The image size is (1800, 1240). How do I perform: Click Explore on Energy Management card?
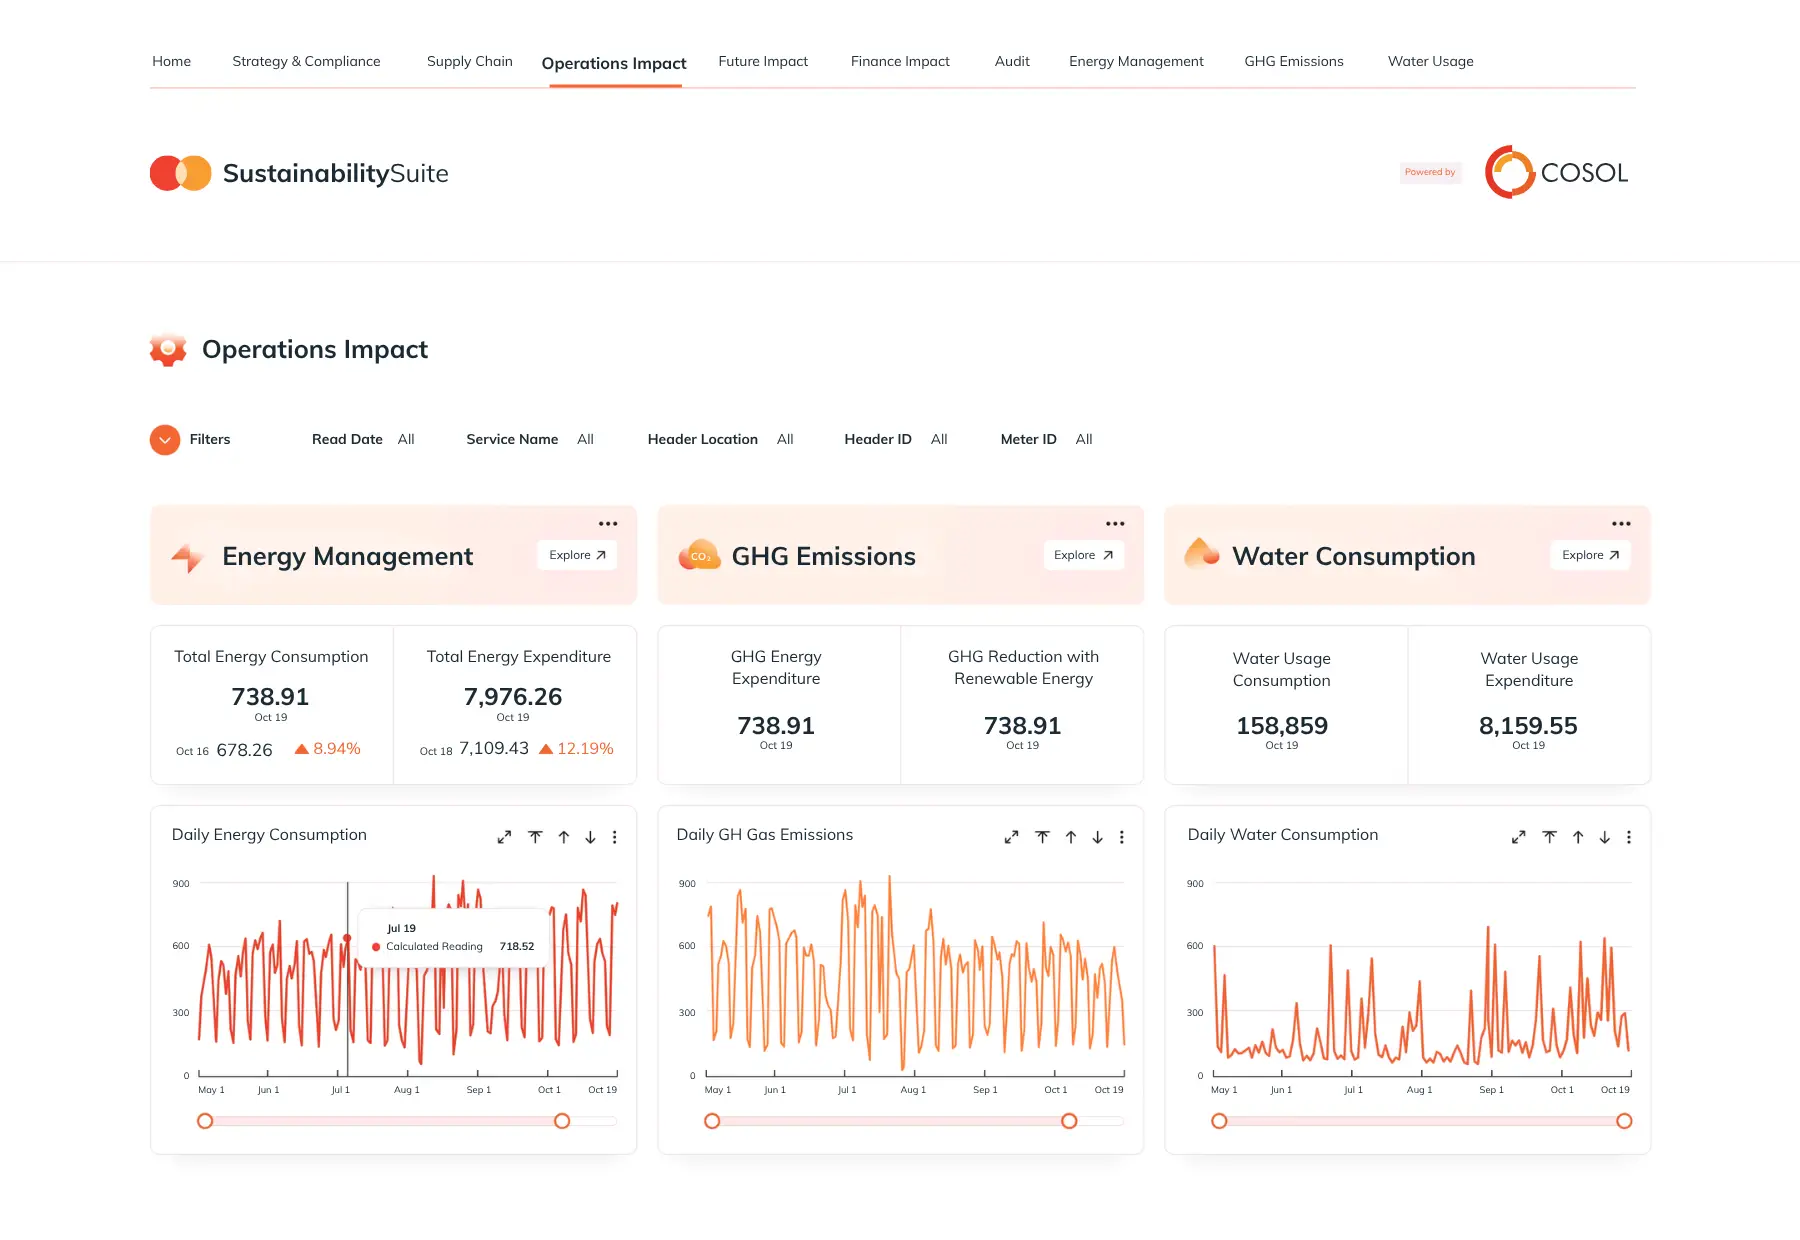coord(577,555)
